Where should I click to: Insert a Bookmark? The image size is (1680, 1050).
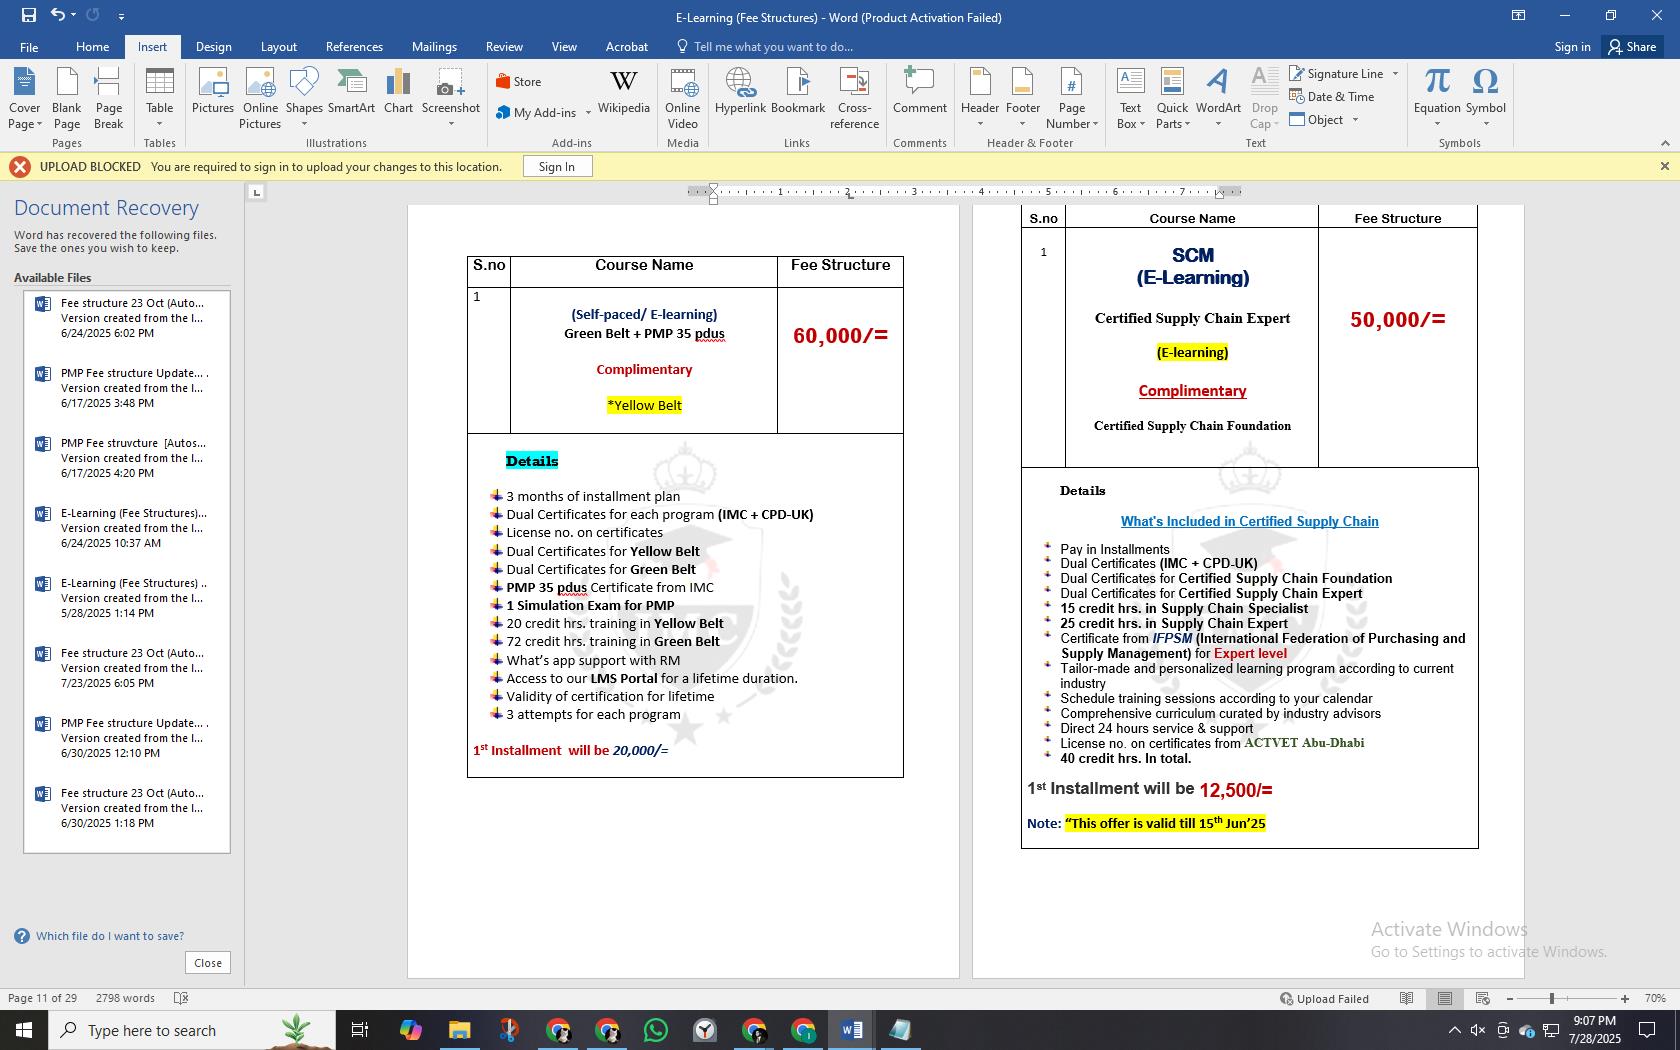[x=798, y=91]
